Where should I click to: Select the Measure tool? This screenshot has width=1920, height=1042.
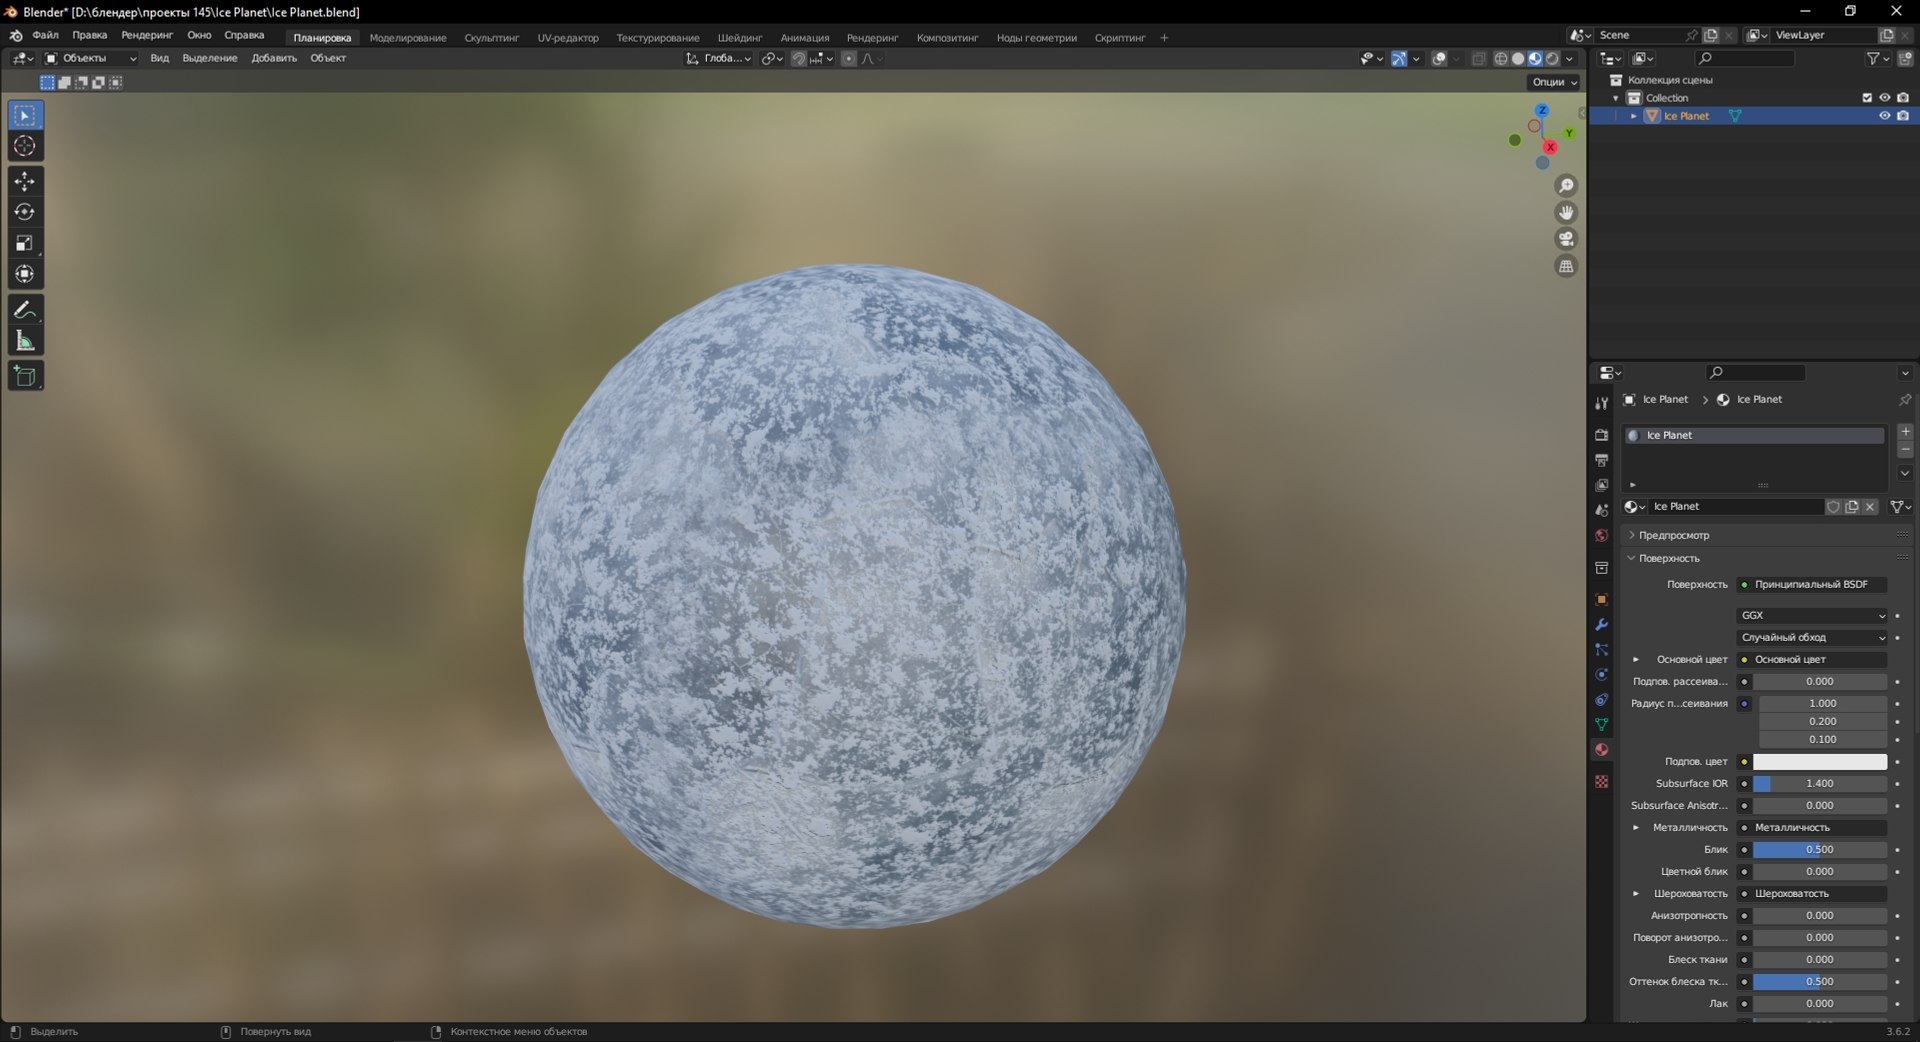[x=25, y=341]
